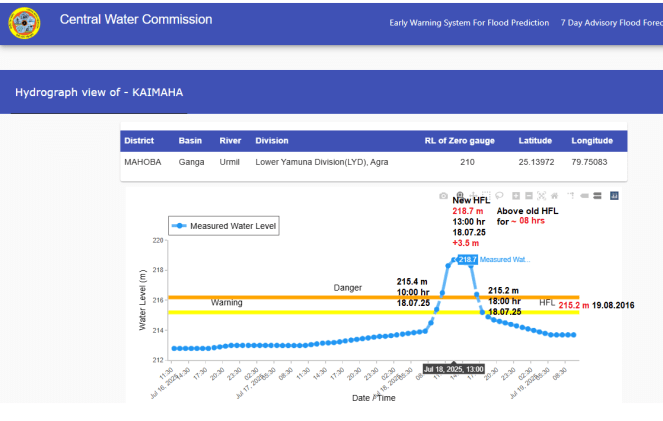Viewport: 663px width, 421px height.
Task: Open Early Warning System For Flood Prediction
Action: click(x=467, y=22)
